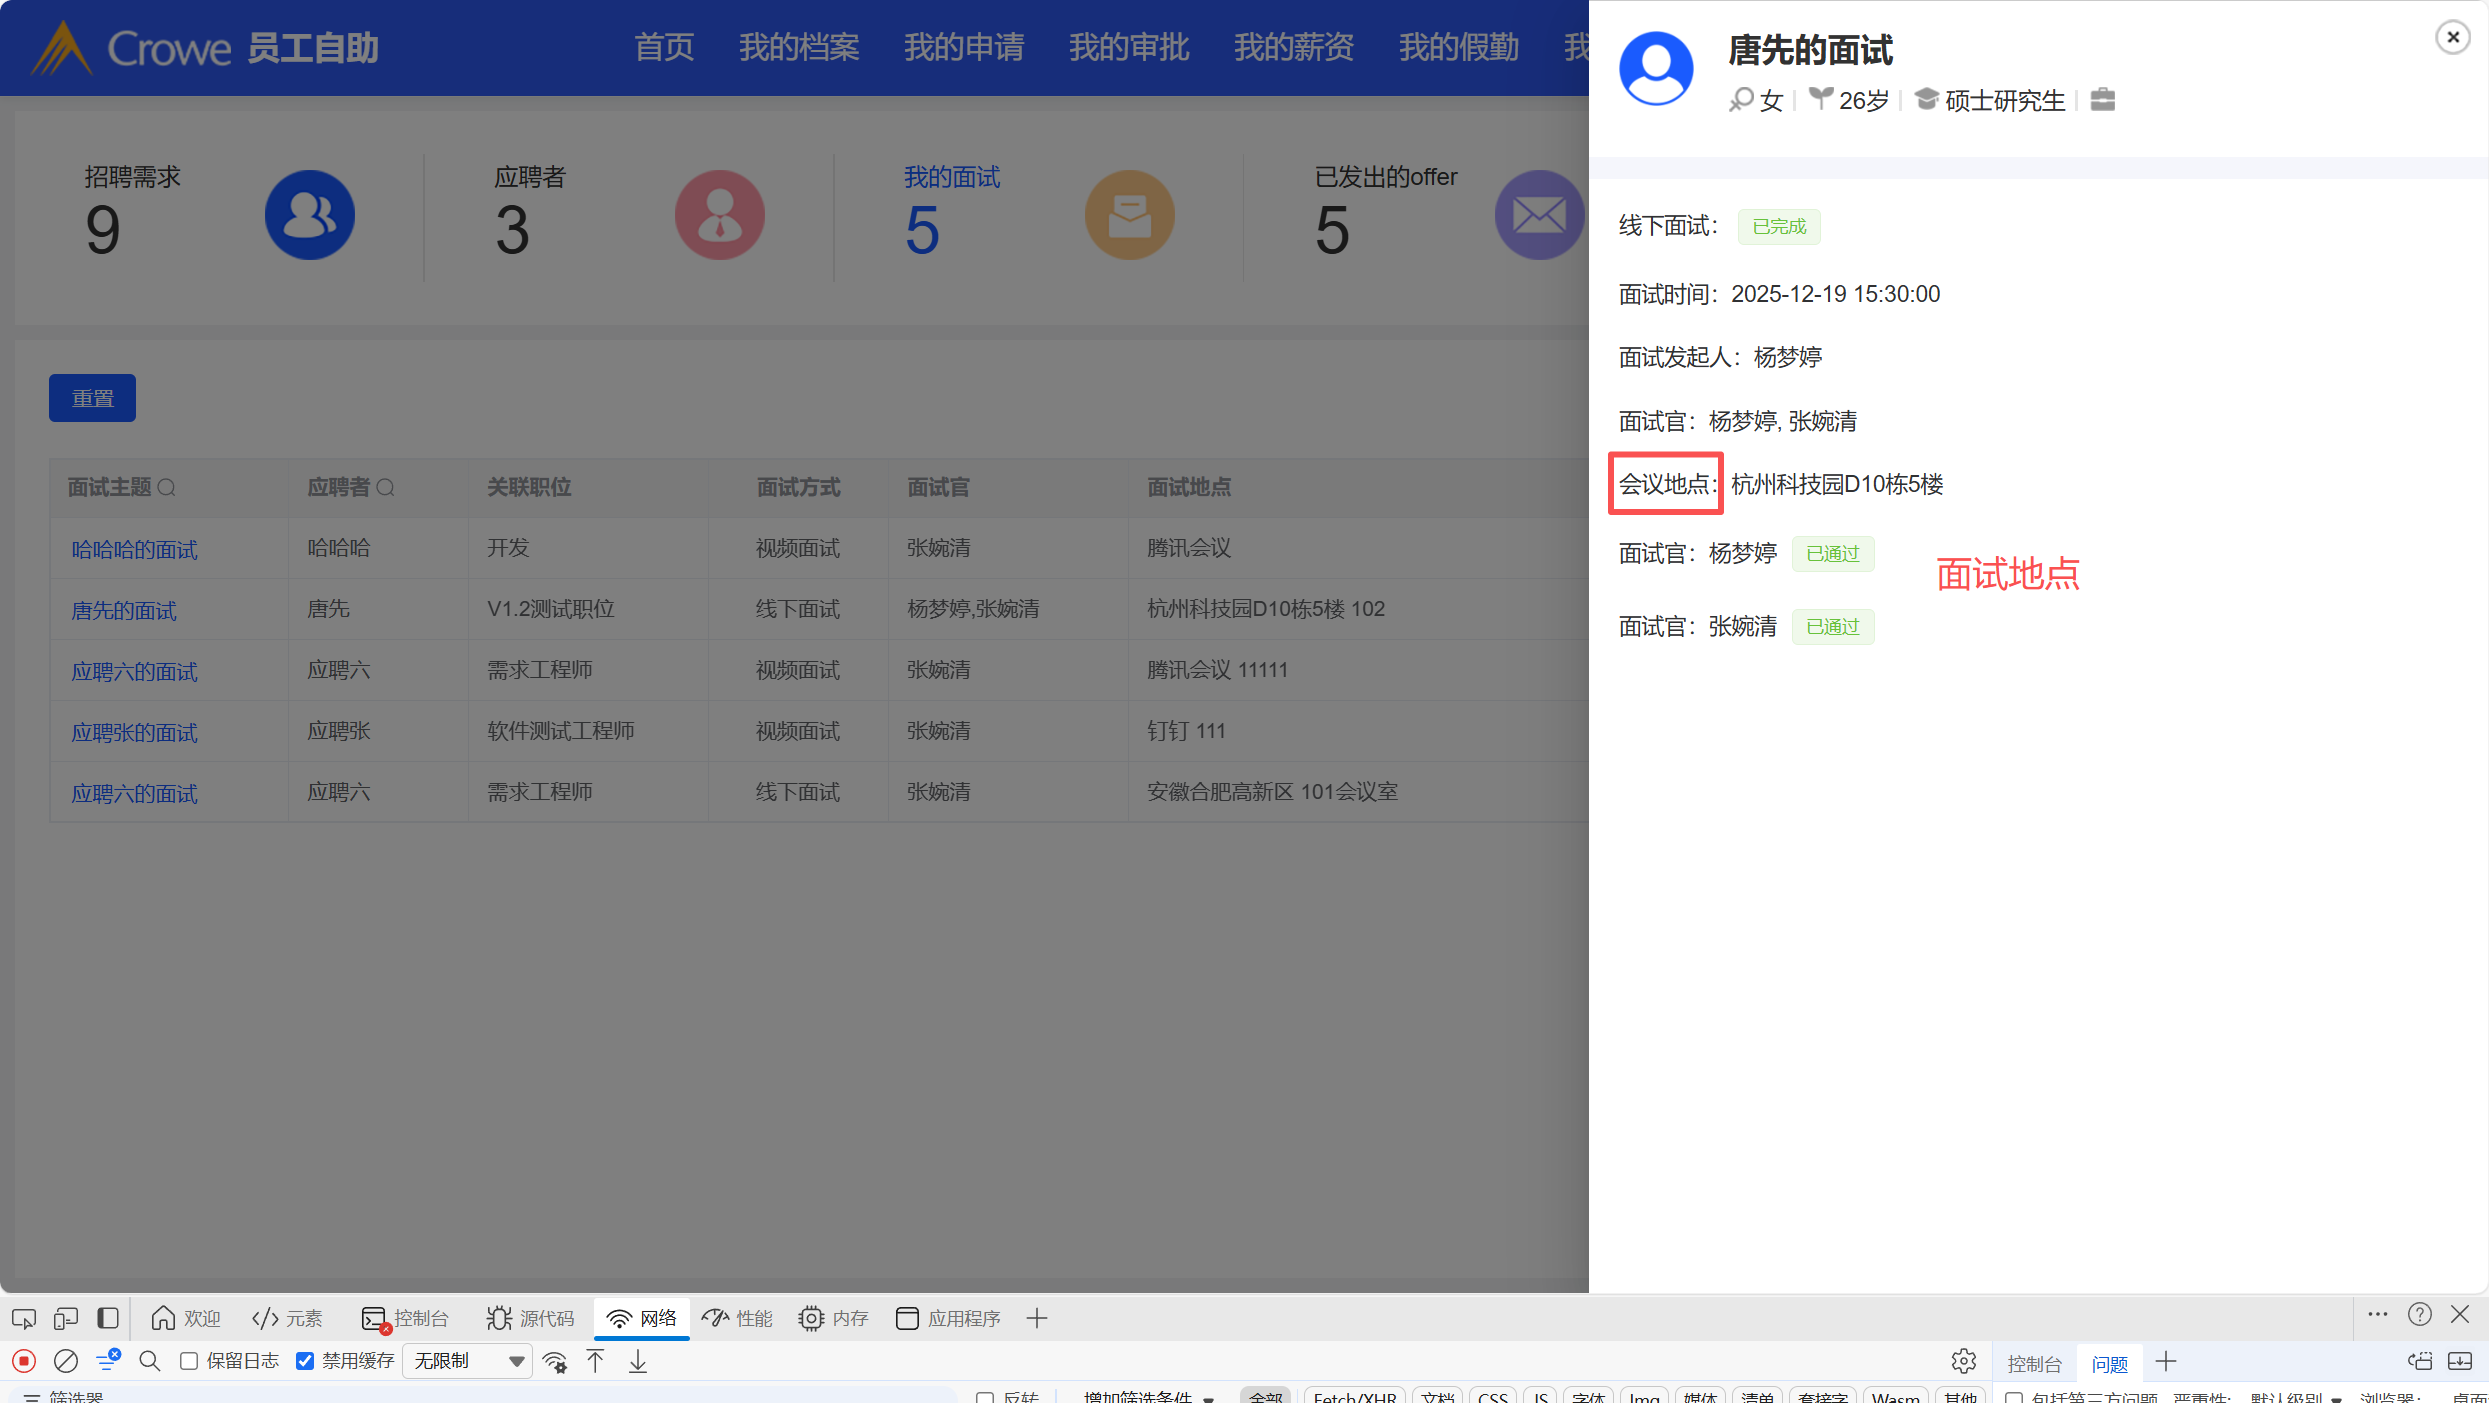Open network conditions settings icon
Viewport: 2489px width, 1403px height.
point(555,1361)
